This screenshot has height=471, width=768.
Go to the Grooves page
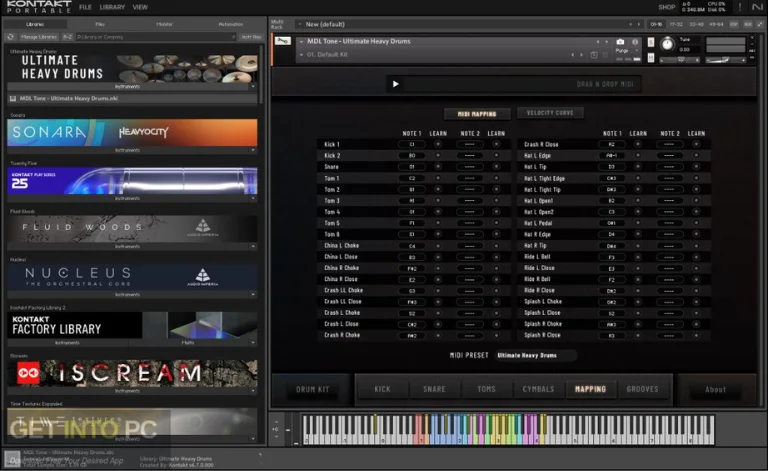point(642,389)
